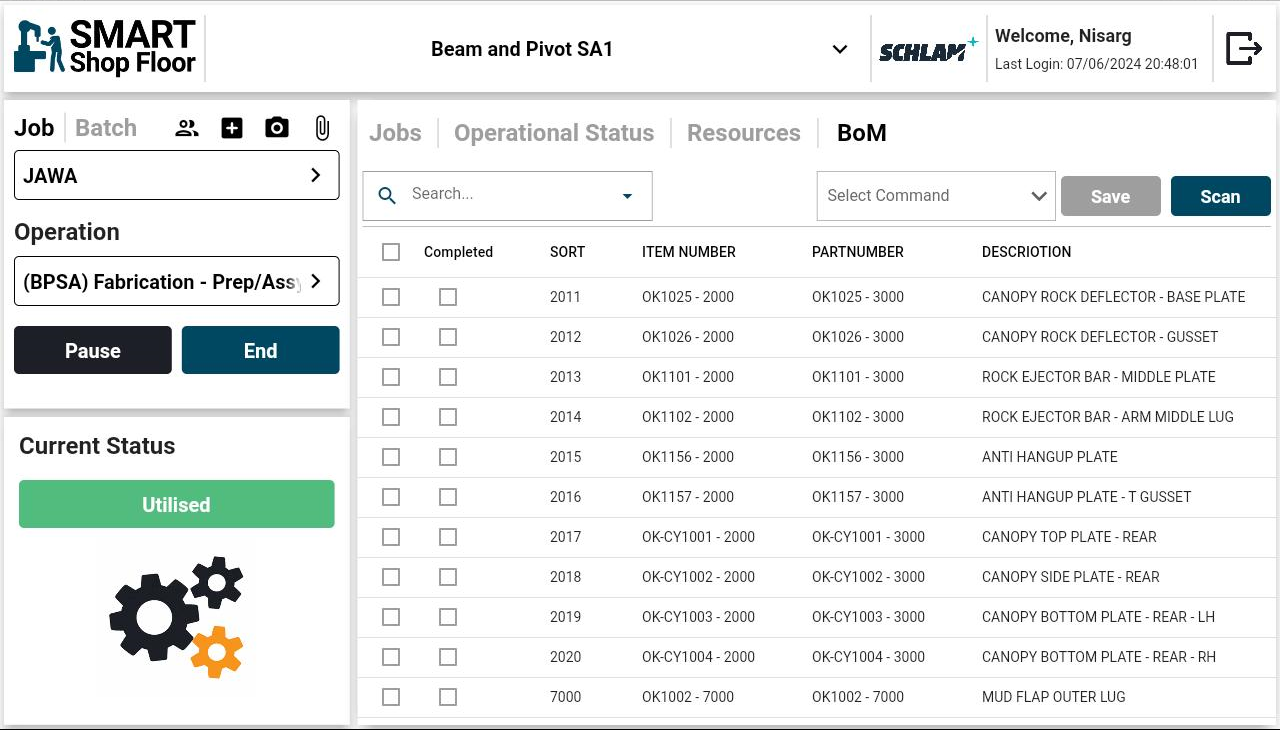Click the add (plus) icon in Job panel
The height and width of the screenshot is (730, 1280).
[232, 128]
